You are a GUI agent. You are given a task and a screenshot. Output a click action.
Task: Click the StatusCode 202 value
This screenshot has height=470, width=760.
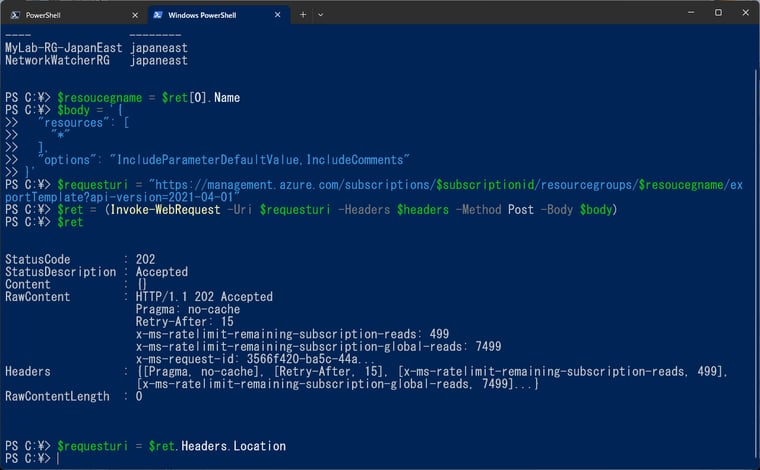click(x=145, y=260)
